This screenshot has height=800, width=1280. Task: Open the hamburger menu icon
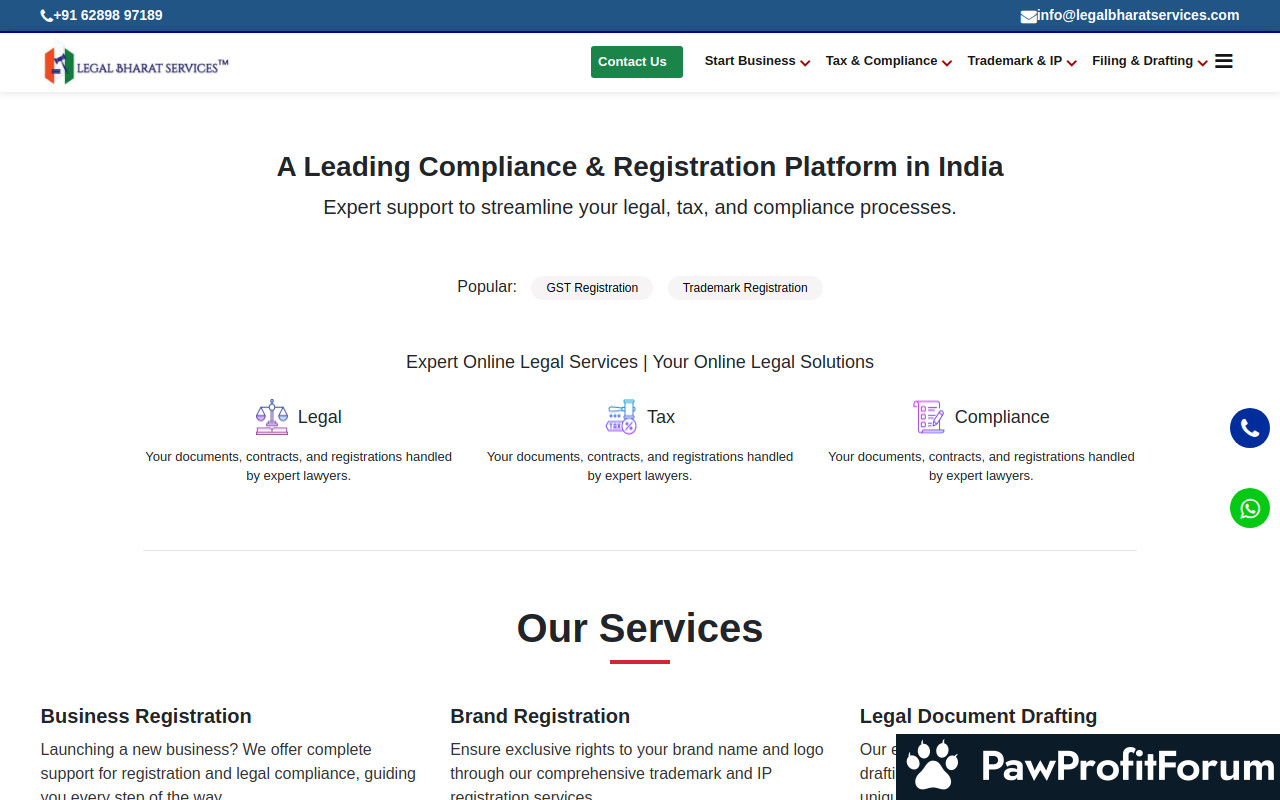click(x=1223, y=61)
